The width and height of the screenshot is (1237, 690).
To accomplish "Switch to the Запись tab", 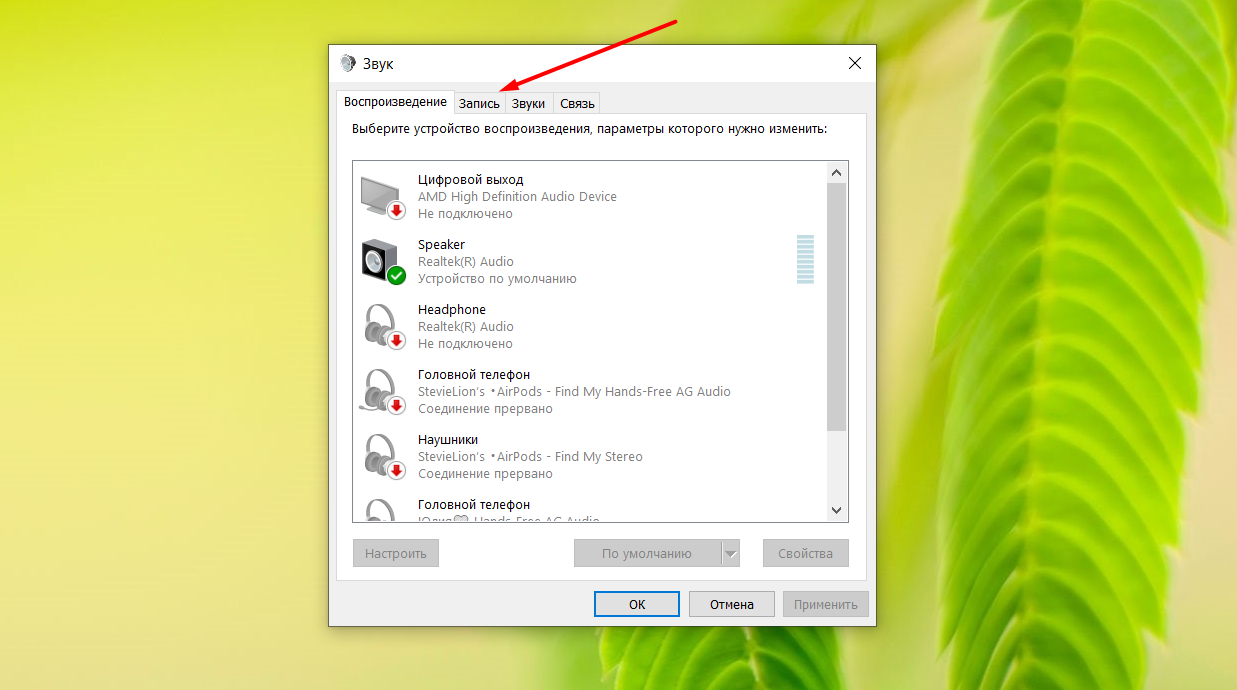I will click(479, 103).
